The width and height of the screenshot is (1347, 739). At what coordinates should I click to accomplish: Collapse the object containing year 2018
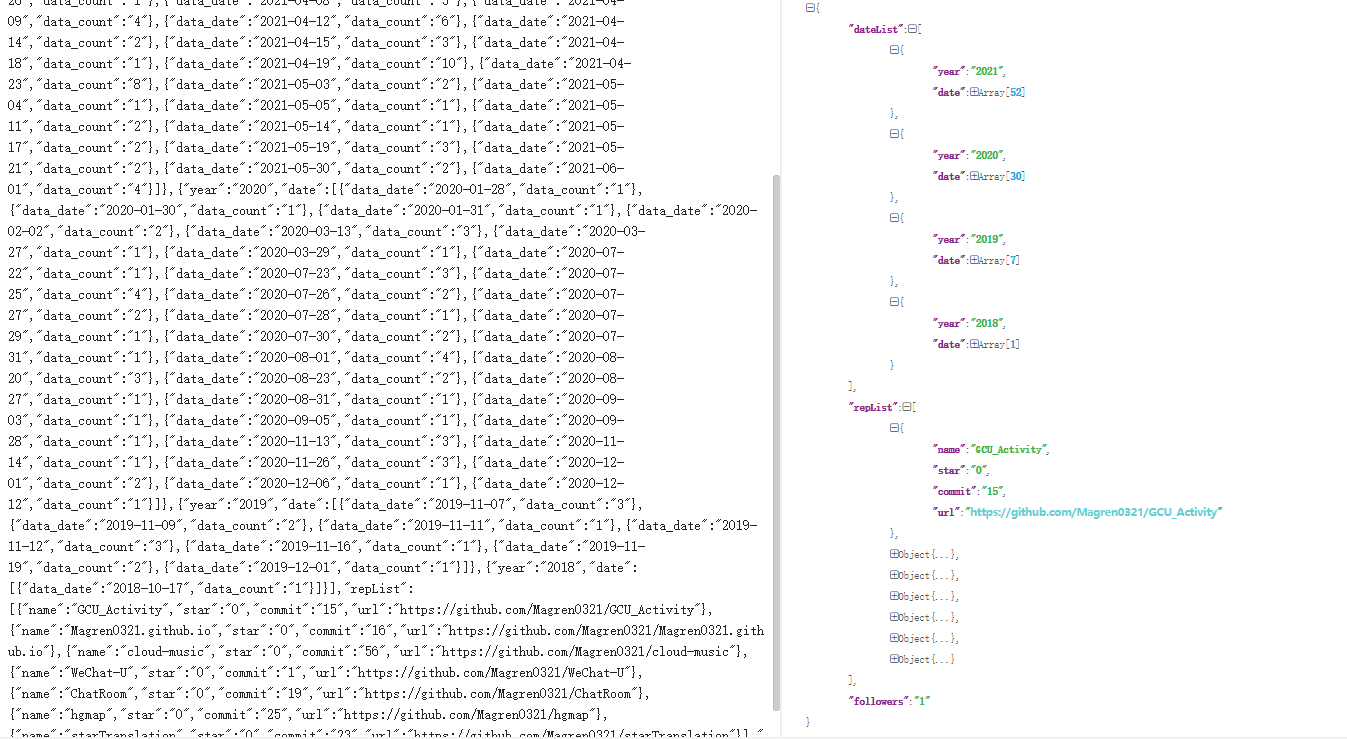[894, 302]
